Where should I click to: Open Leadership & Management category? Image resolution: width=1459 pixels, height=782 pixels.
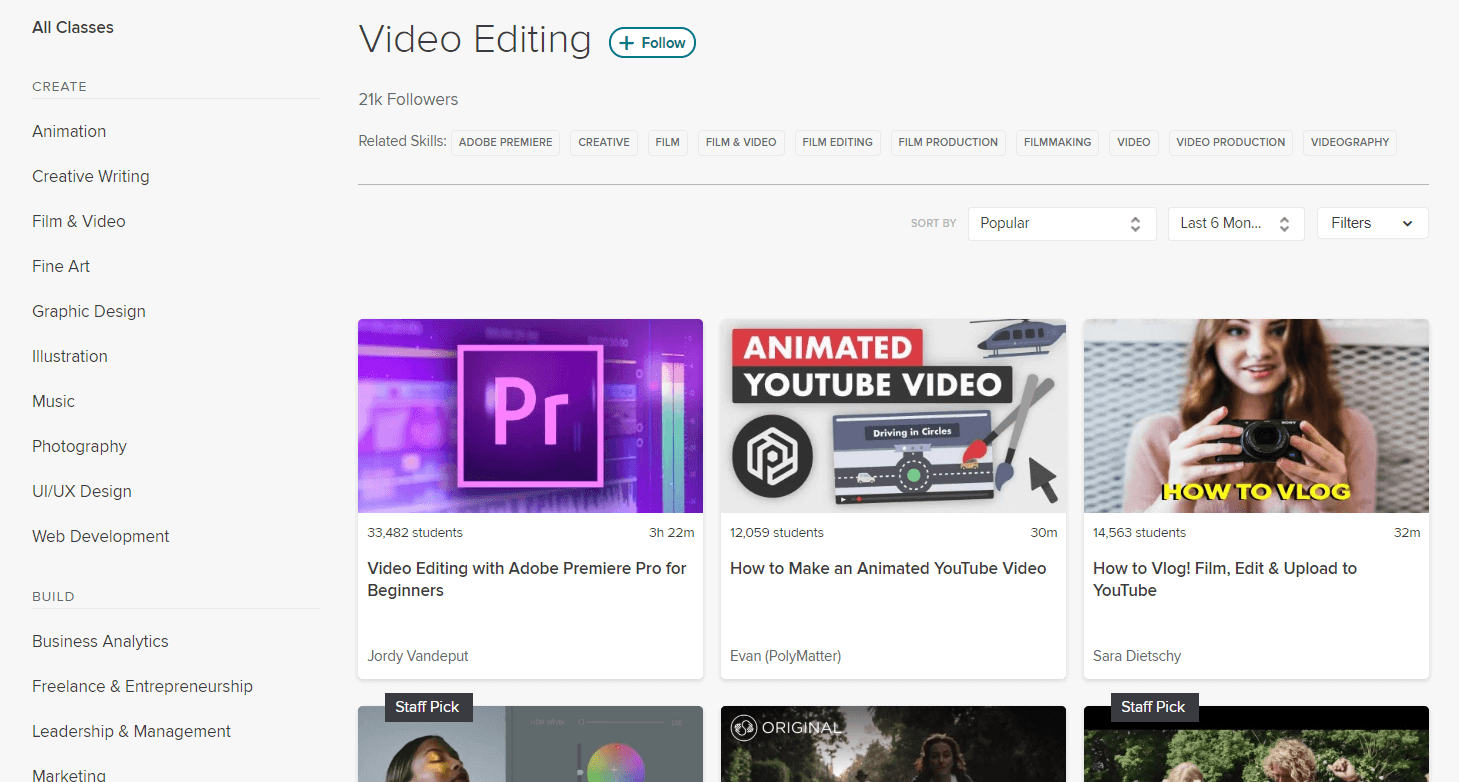pos(132,731)
